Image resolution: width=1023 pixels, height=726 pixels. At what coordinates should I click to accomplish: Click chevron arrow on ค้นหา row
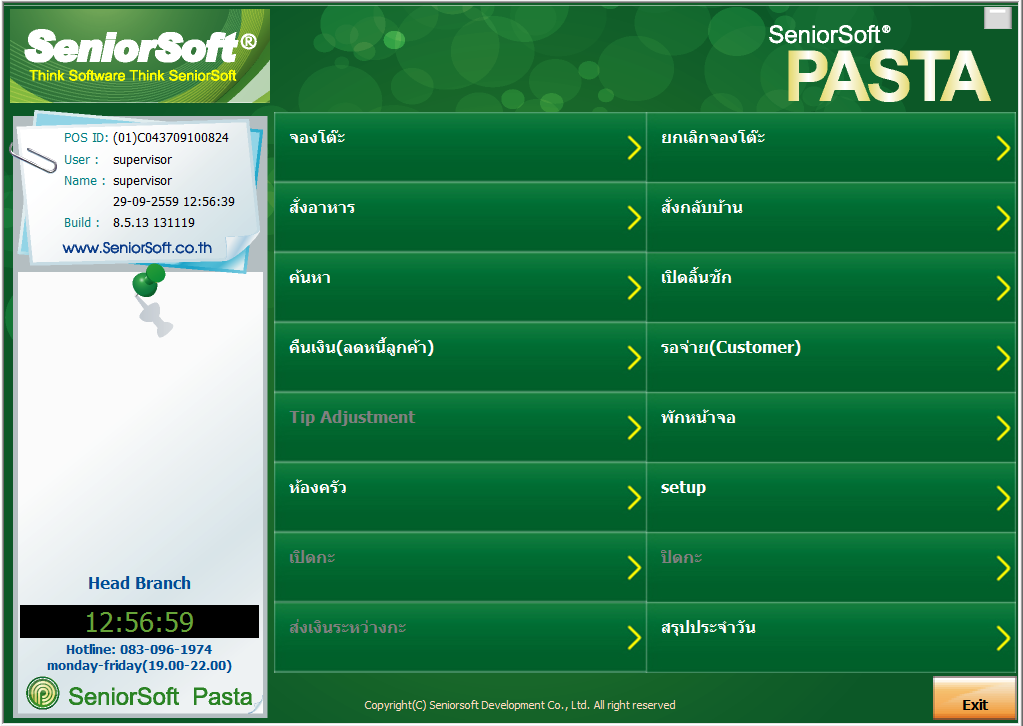pos(634,288)
